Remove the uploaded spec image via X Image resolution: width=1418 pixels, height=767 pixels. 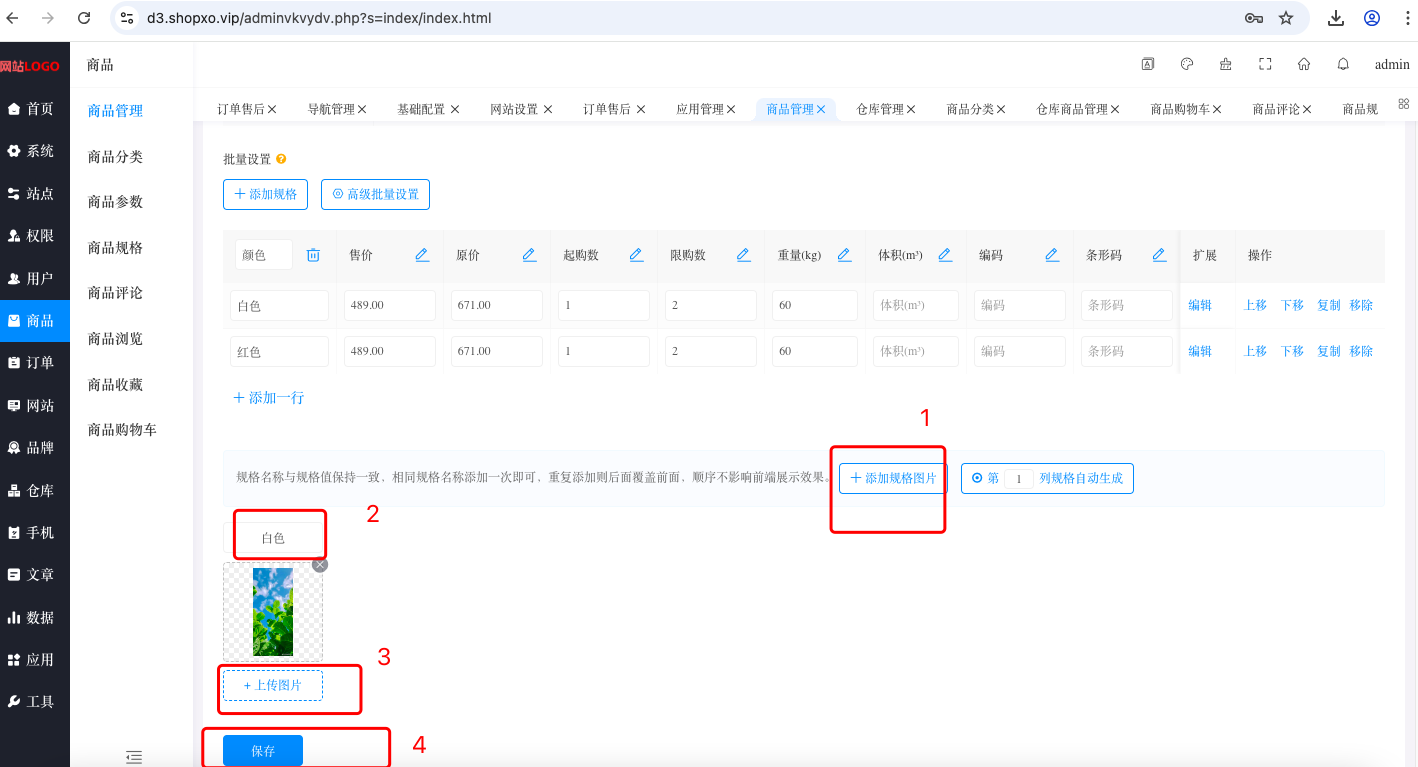point(320,565)
